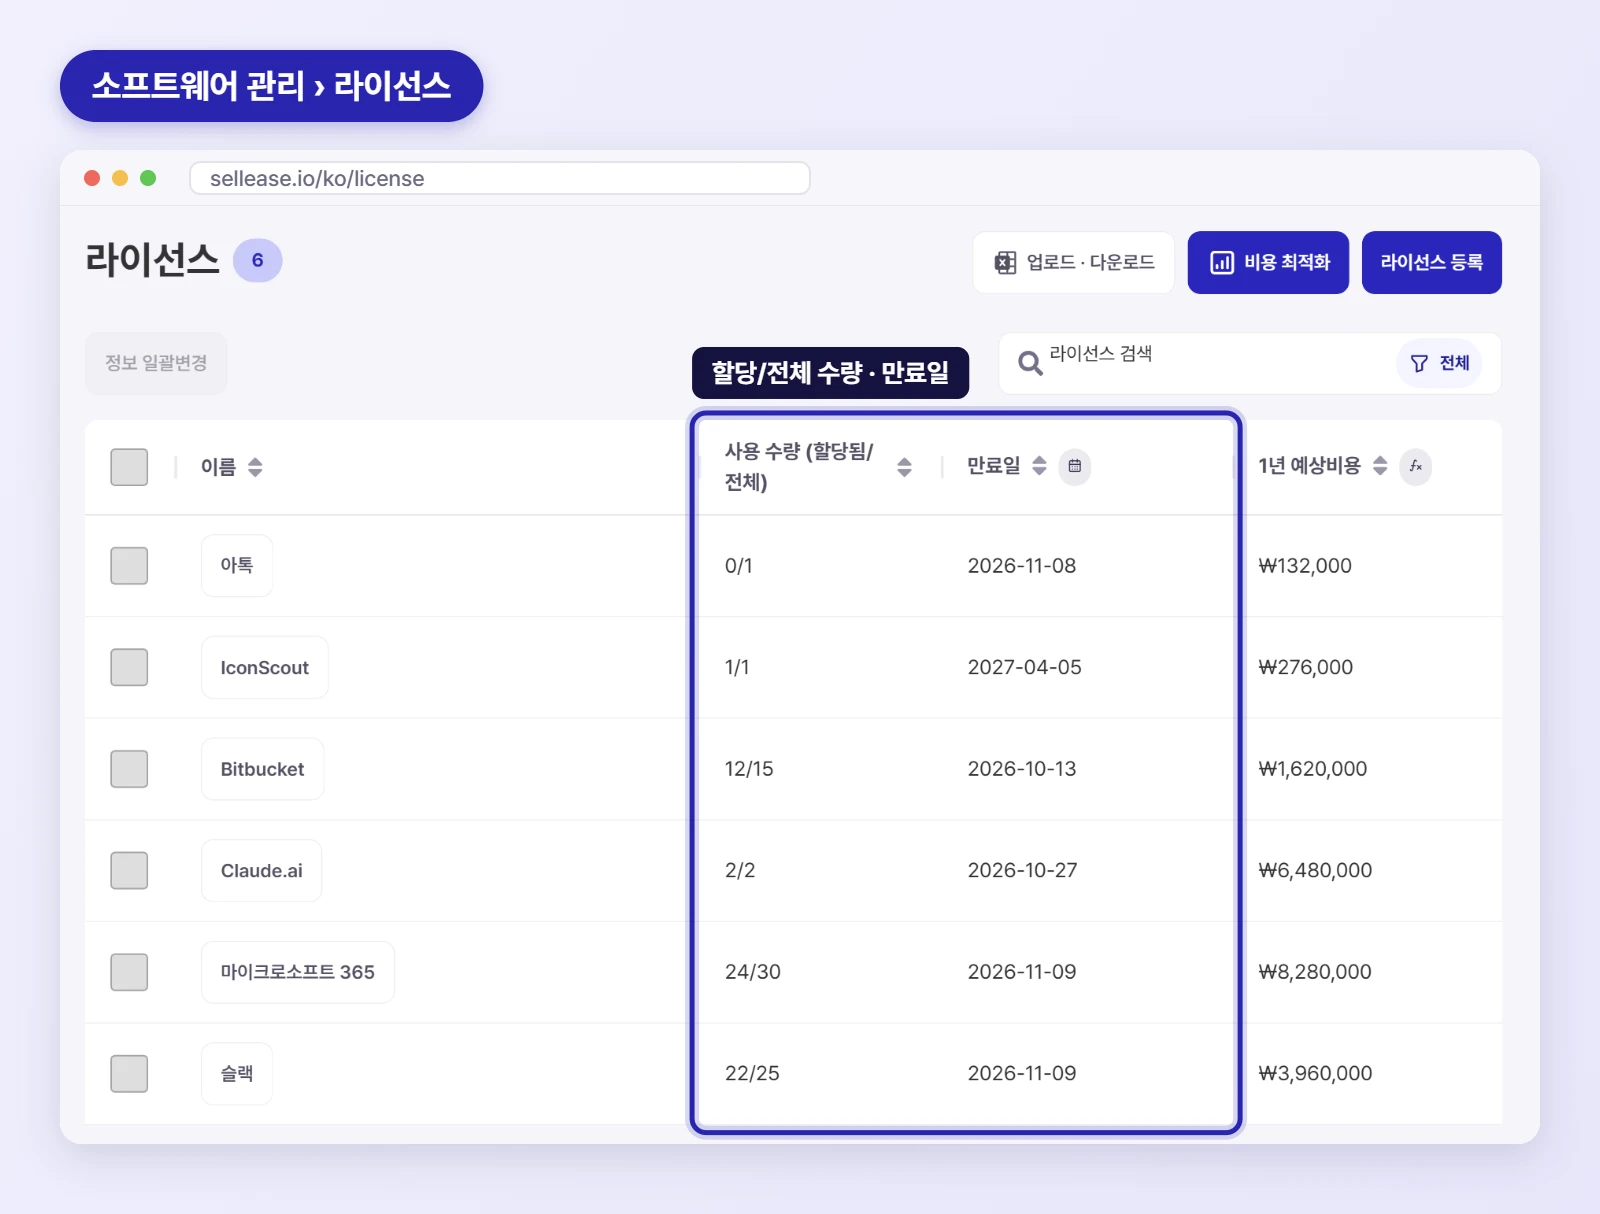The width and height of the screenshot is (1600, 1214).
Task: Toggle the select-all checkbox in table header
Action: (129, 467)
